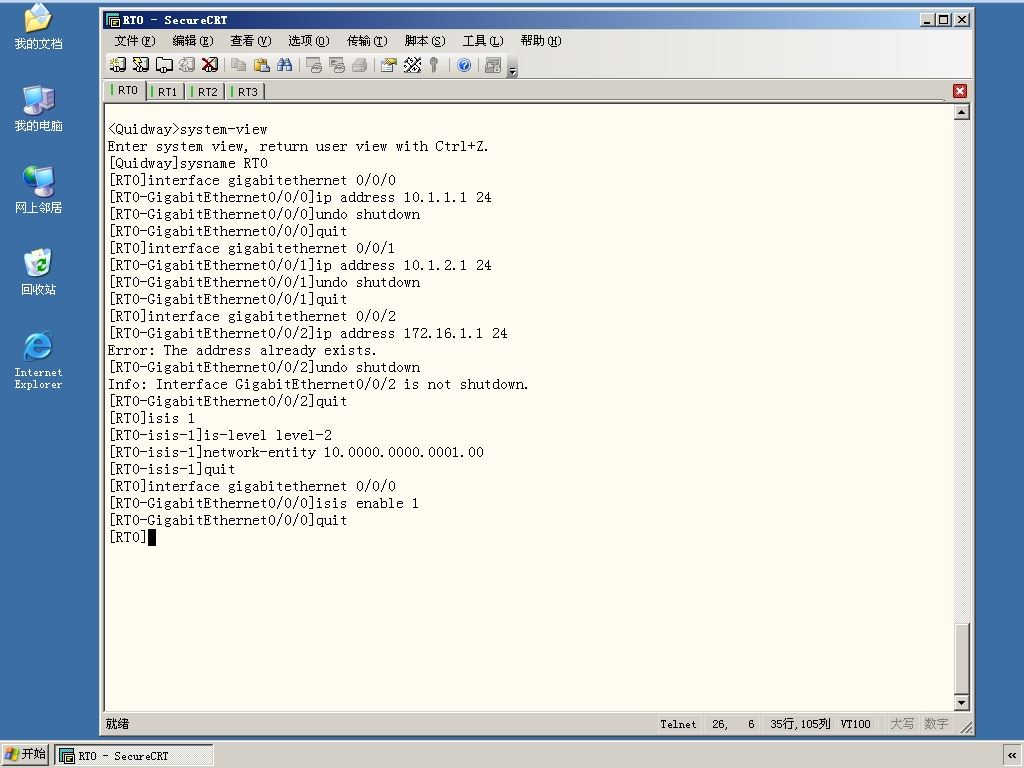The width and height of the screenshot is (1024, 768).
Task: Click the 就绪 status text
Action: click(118, 724)
